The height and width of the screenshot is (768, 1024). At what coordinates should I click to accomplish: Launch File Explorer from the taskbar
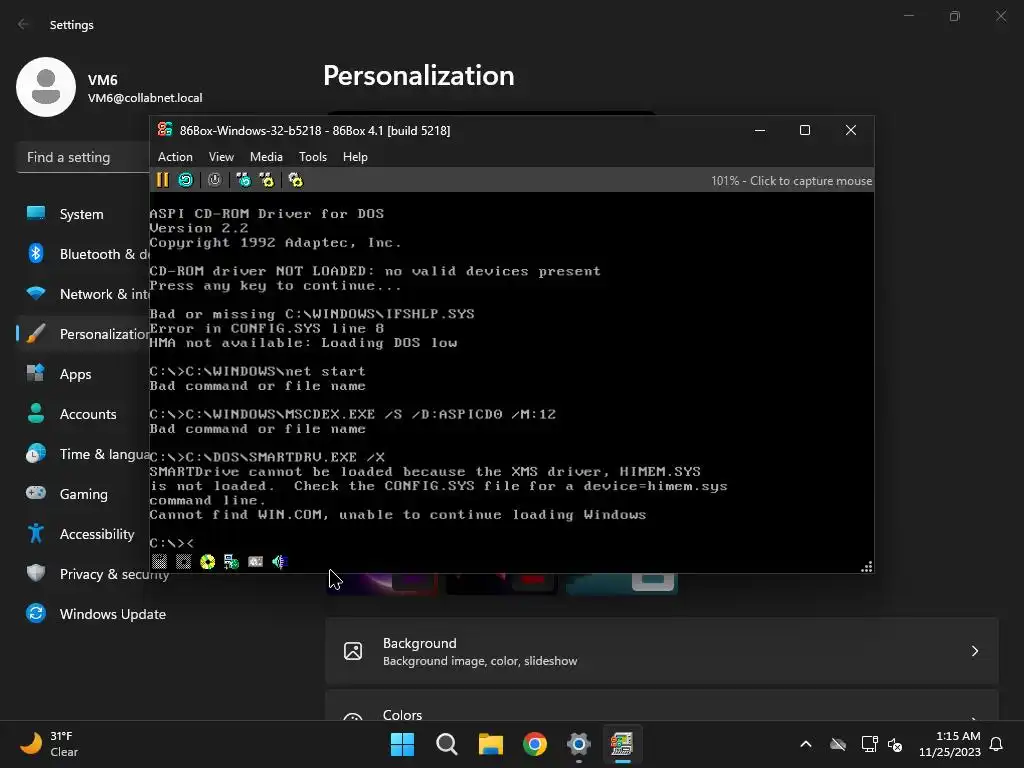coord(490,744)
